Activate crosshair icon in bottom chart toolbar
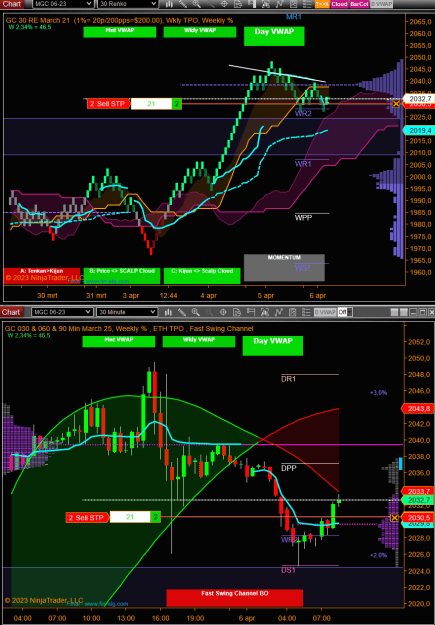The height and width of the screenshot is (625, 435). (223, 312)
